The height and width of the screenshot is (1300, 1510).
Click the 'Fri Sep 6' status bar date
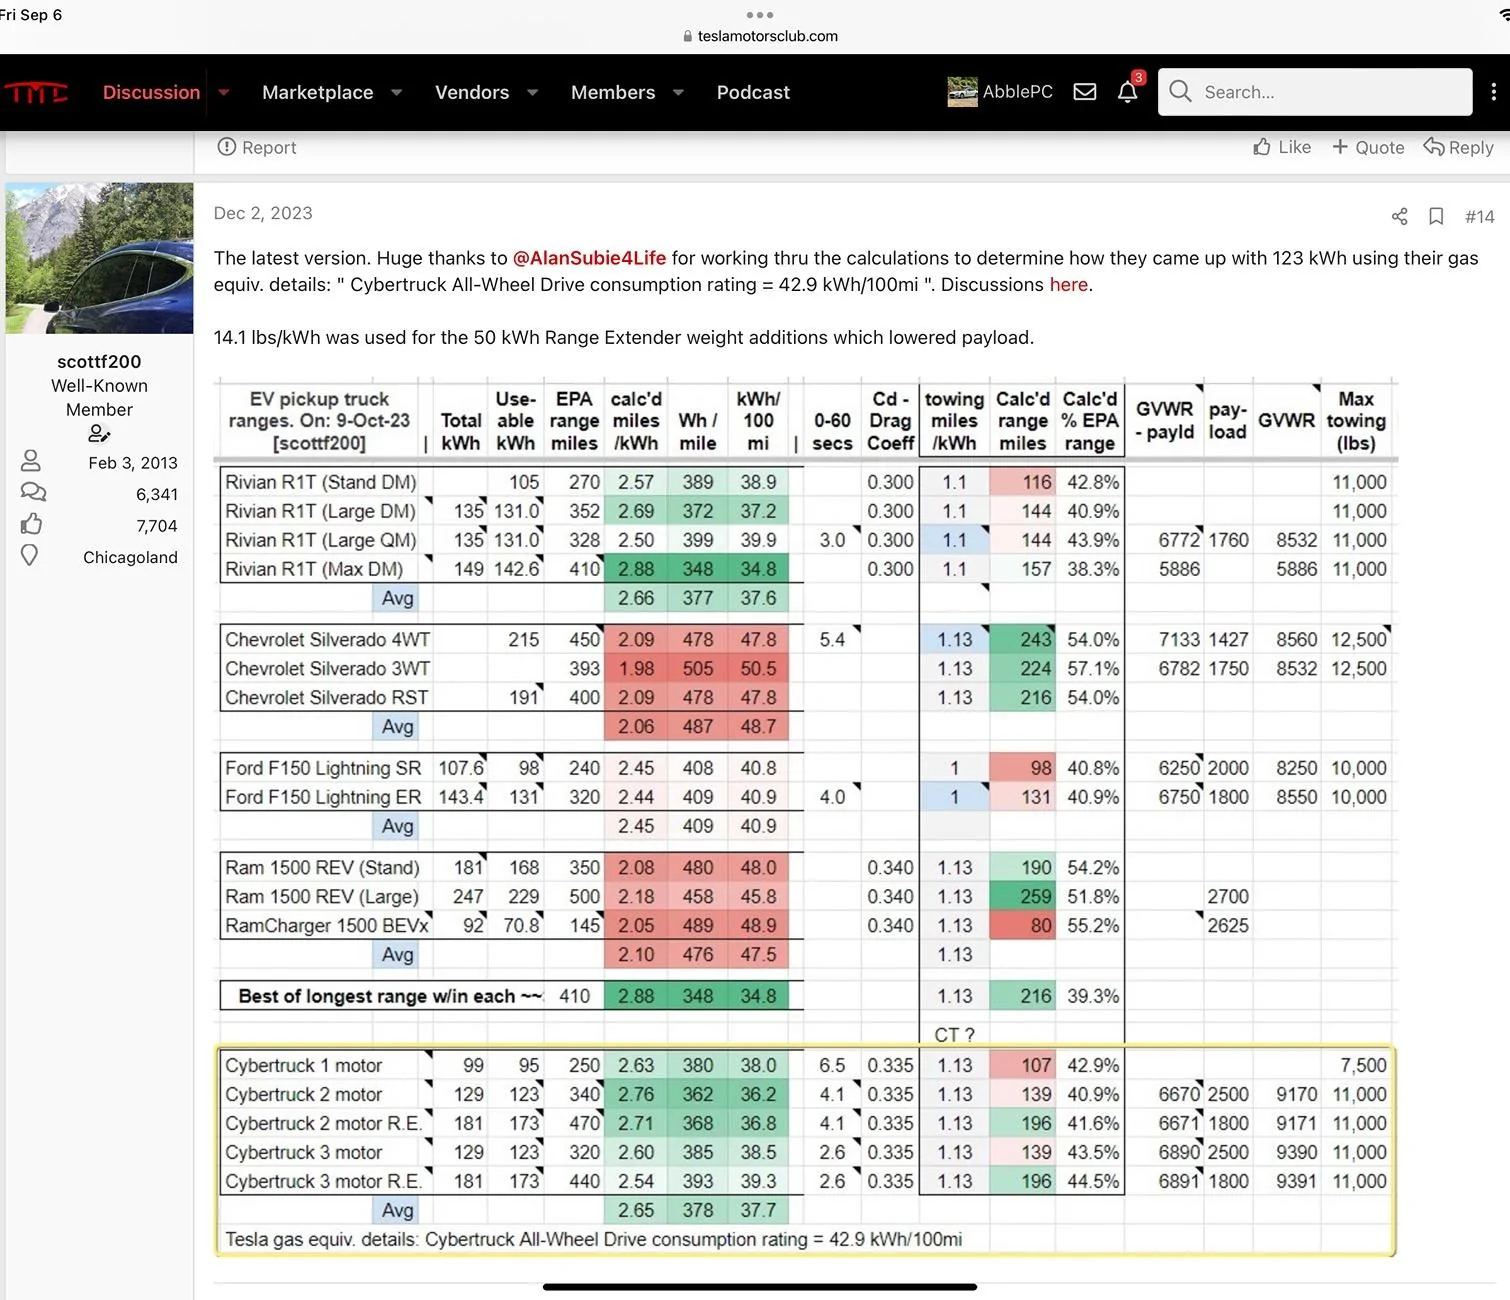31,14
